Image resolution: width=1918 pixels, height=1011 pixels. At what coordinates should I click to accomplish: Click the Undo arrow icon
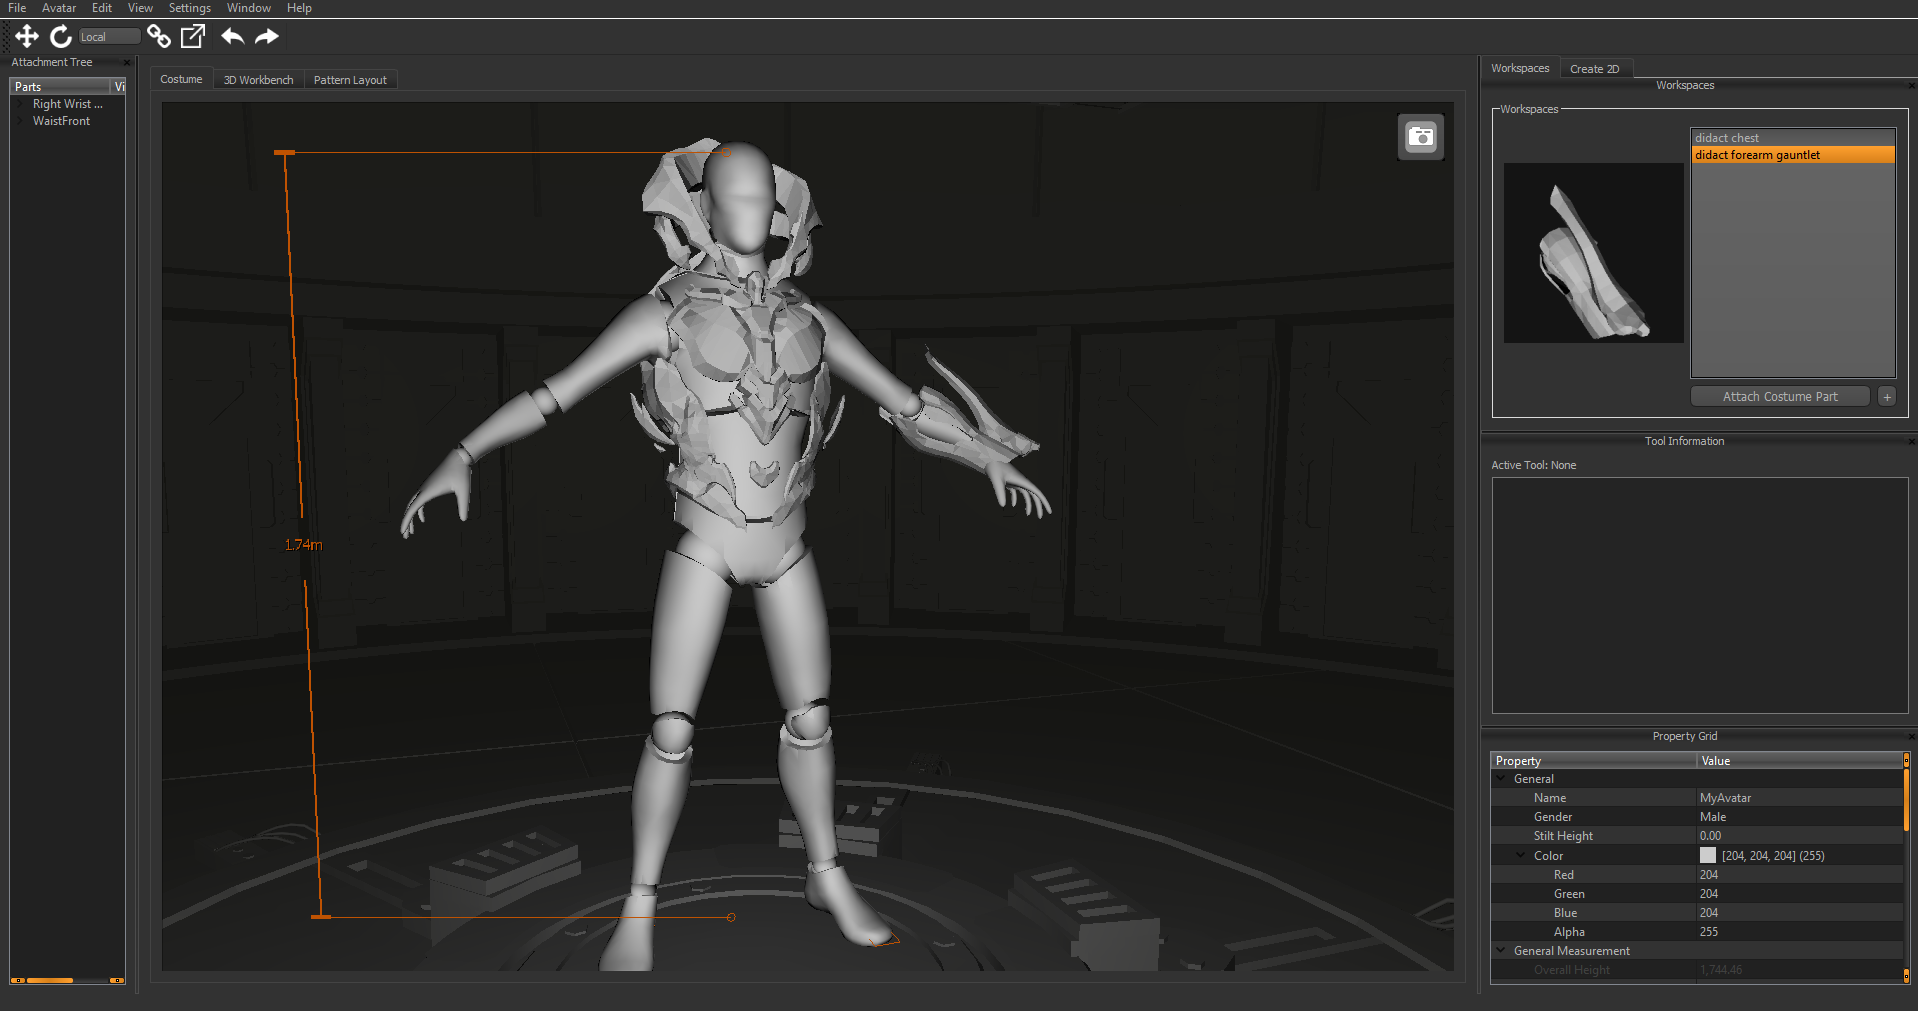[232, 37]
